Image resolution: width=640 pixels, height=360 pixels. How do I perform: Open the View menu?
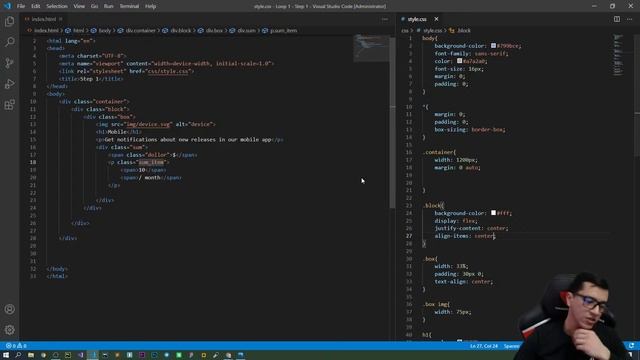(x=79, y=6)
